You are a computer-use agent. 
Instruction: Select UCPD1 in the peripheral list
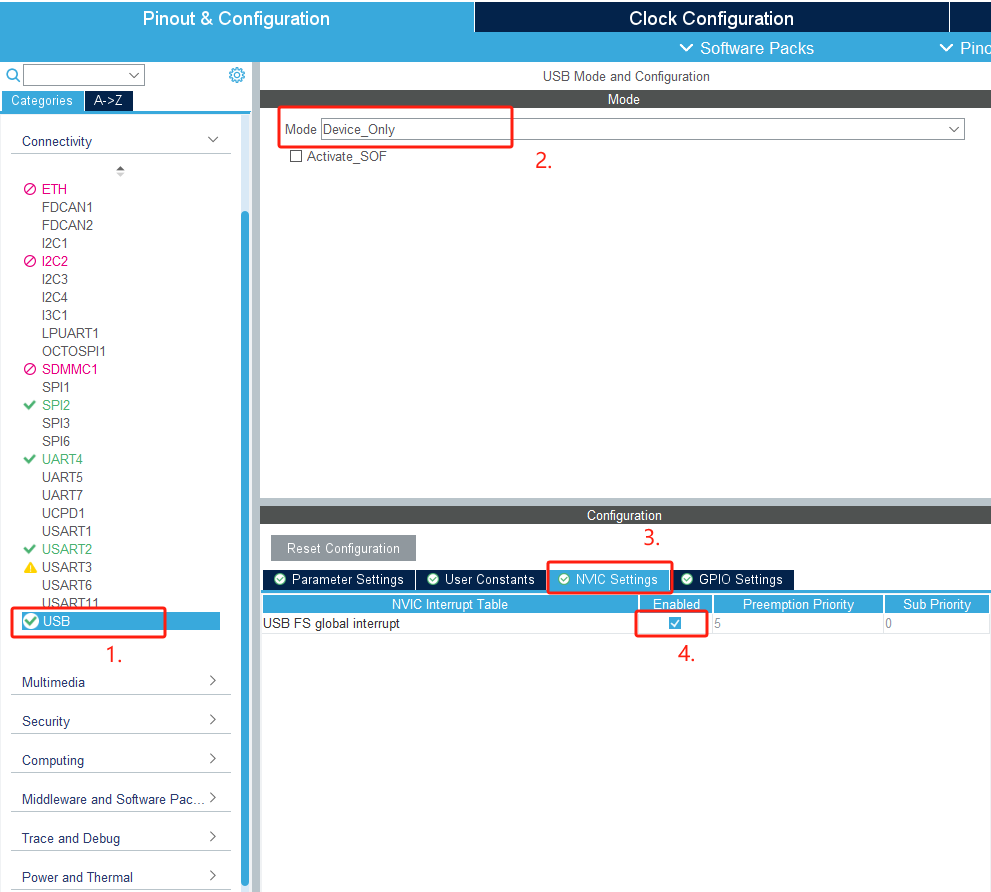pyautogui.click(x=63, y=513)
